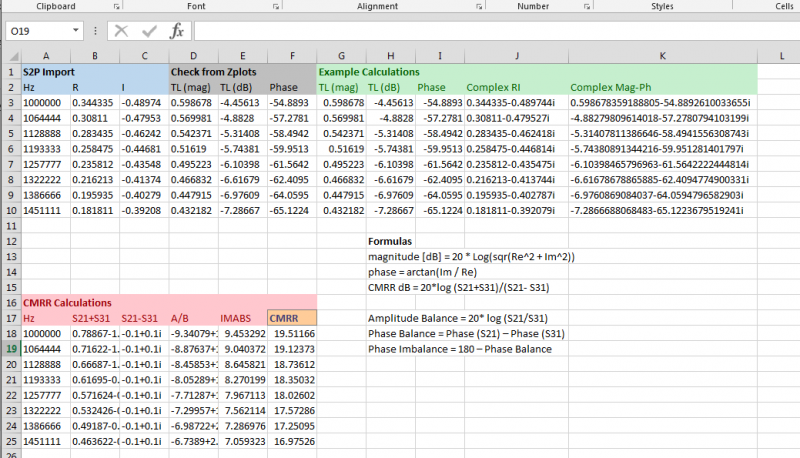The image size is (800, 458).
Task: Click the 'Complex RI' header cell
Action: point(516,87)
